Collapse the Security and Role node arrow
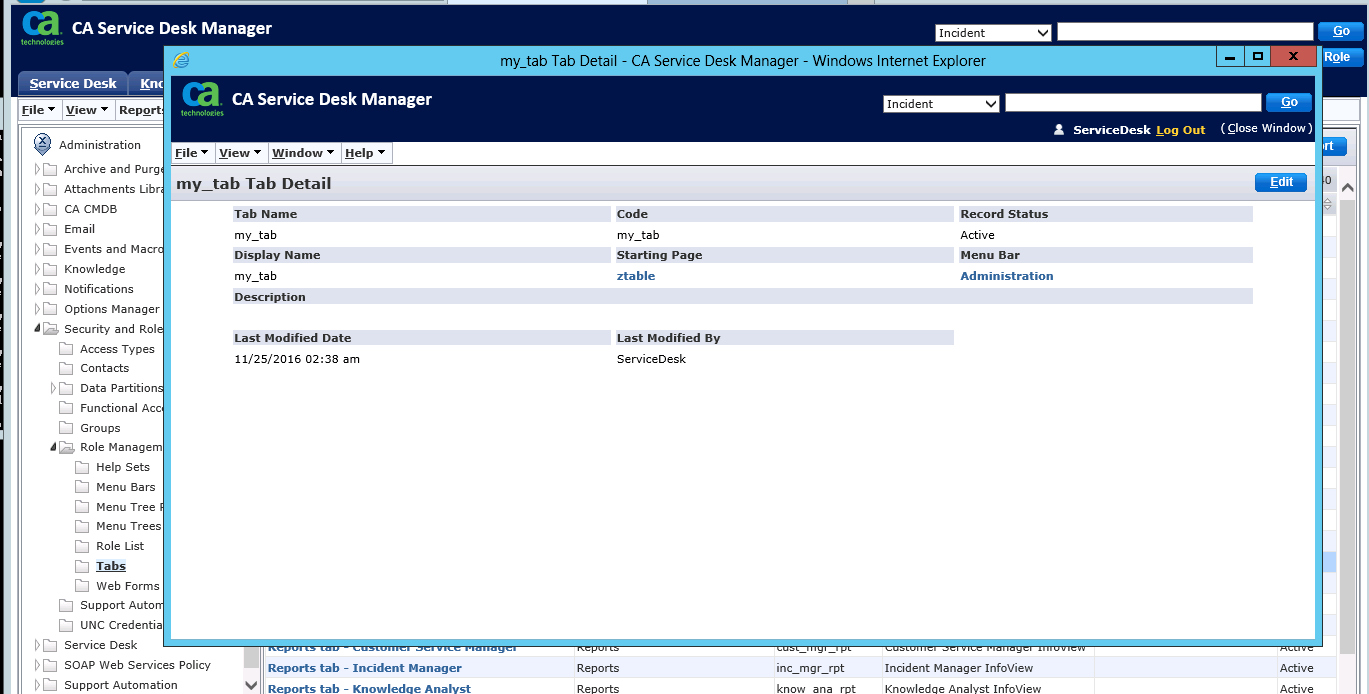1369x694 pixels. point(38,329)
